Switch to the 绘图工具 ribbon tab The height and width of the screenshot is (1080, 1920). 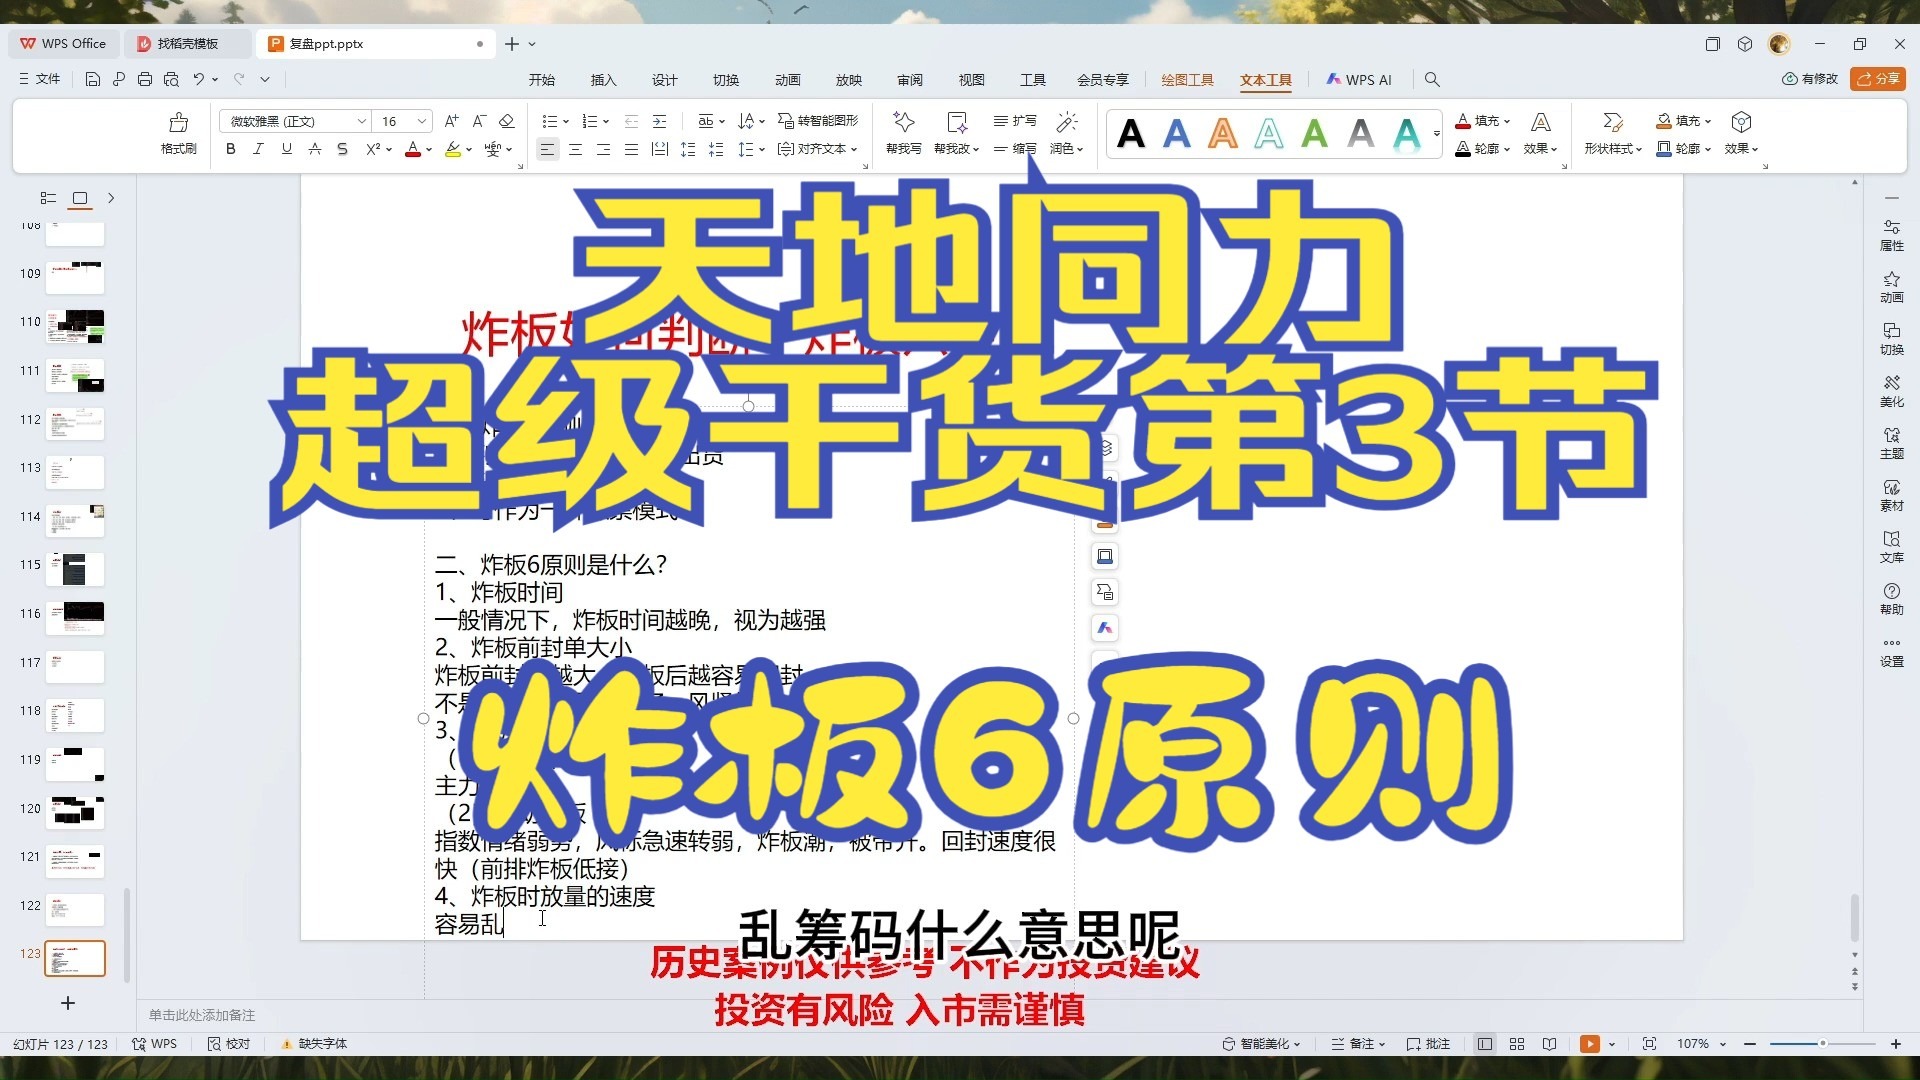1187,79
